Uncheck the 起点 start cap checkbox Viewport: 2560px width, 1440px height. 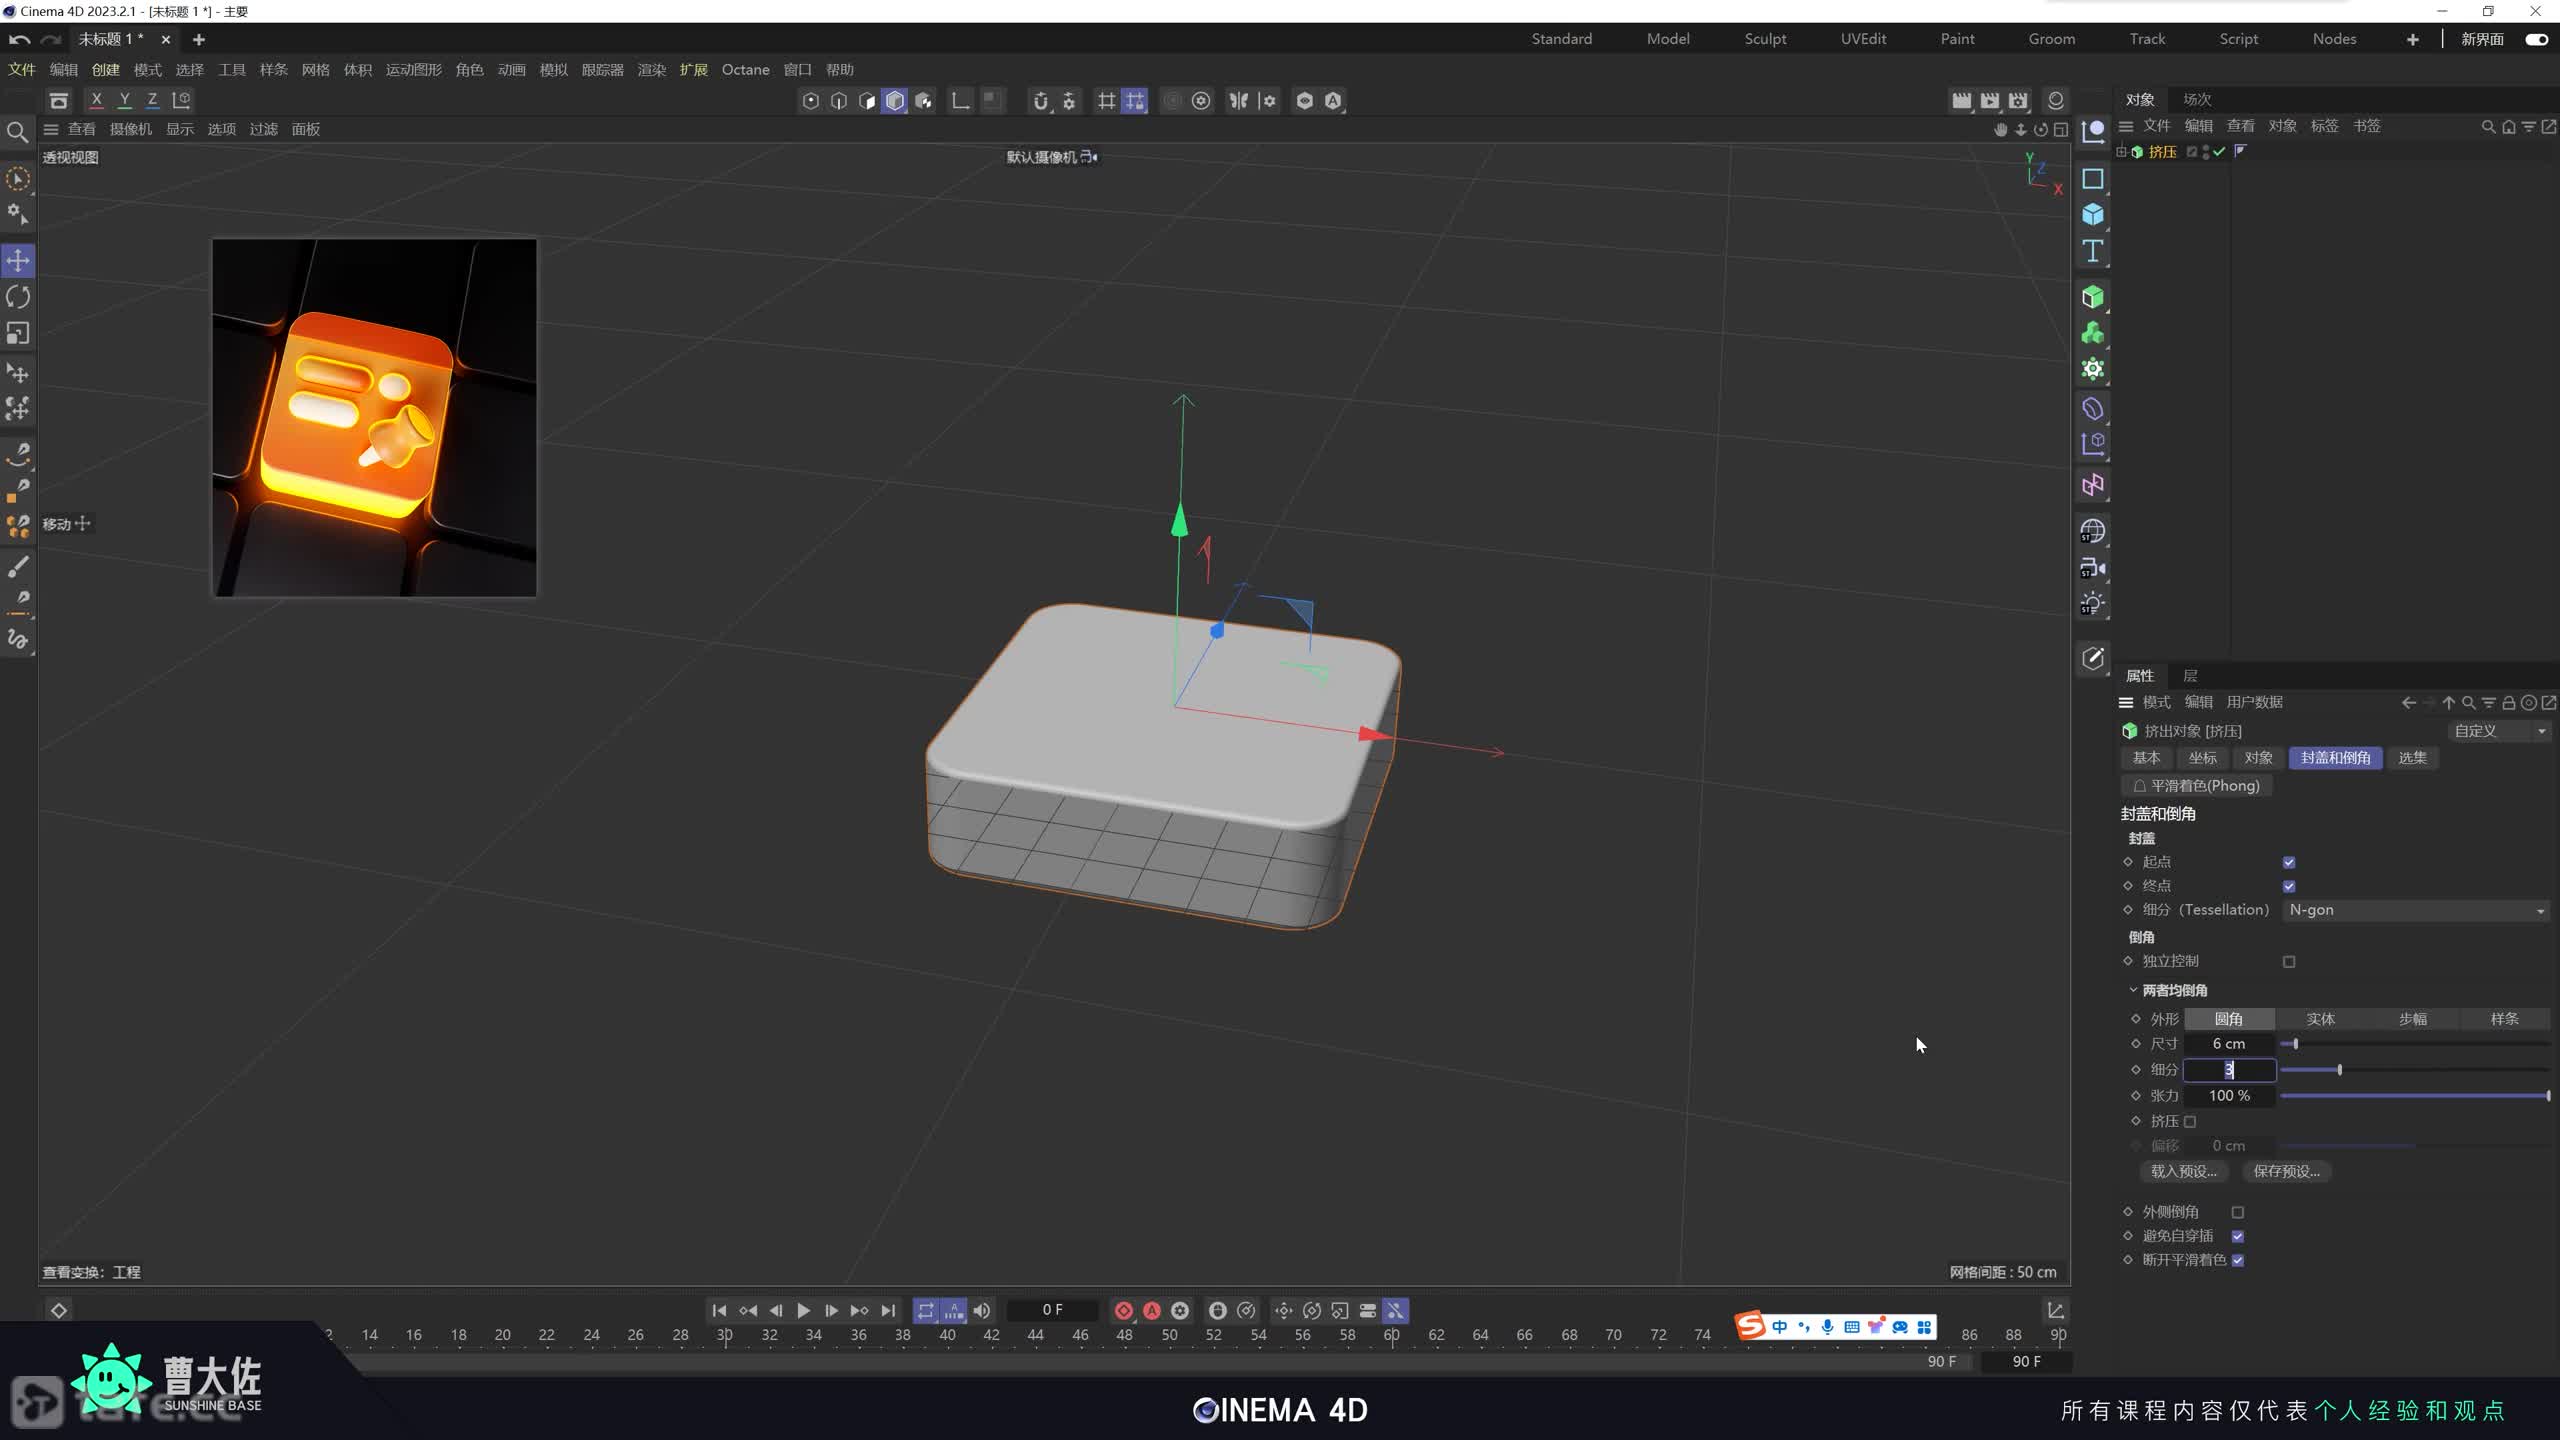coord(2288,862)
